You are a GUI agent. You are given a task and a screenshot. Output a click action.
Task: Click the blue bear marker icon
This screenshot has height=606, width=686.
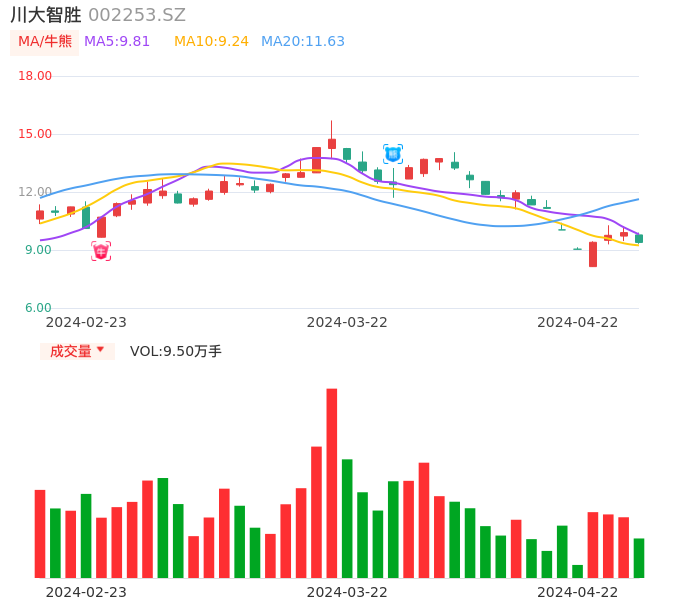(x=393, y=154)
